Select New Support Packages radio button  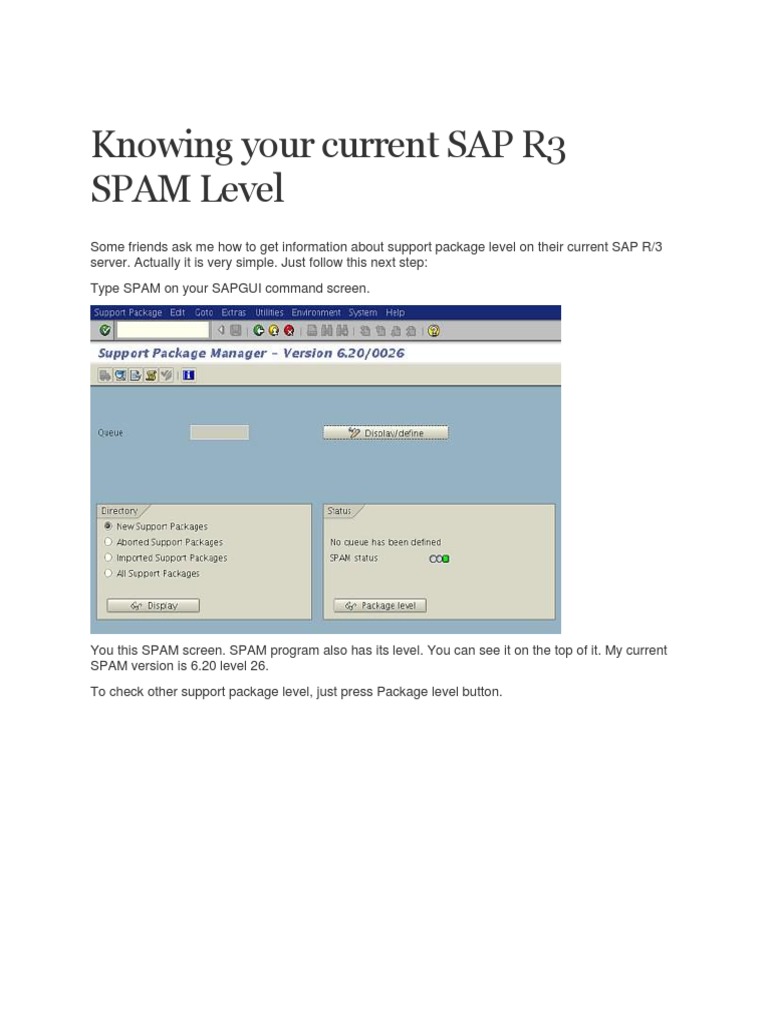pos(108,526)
